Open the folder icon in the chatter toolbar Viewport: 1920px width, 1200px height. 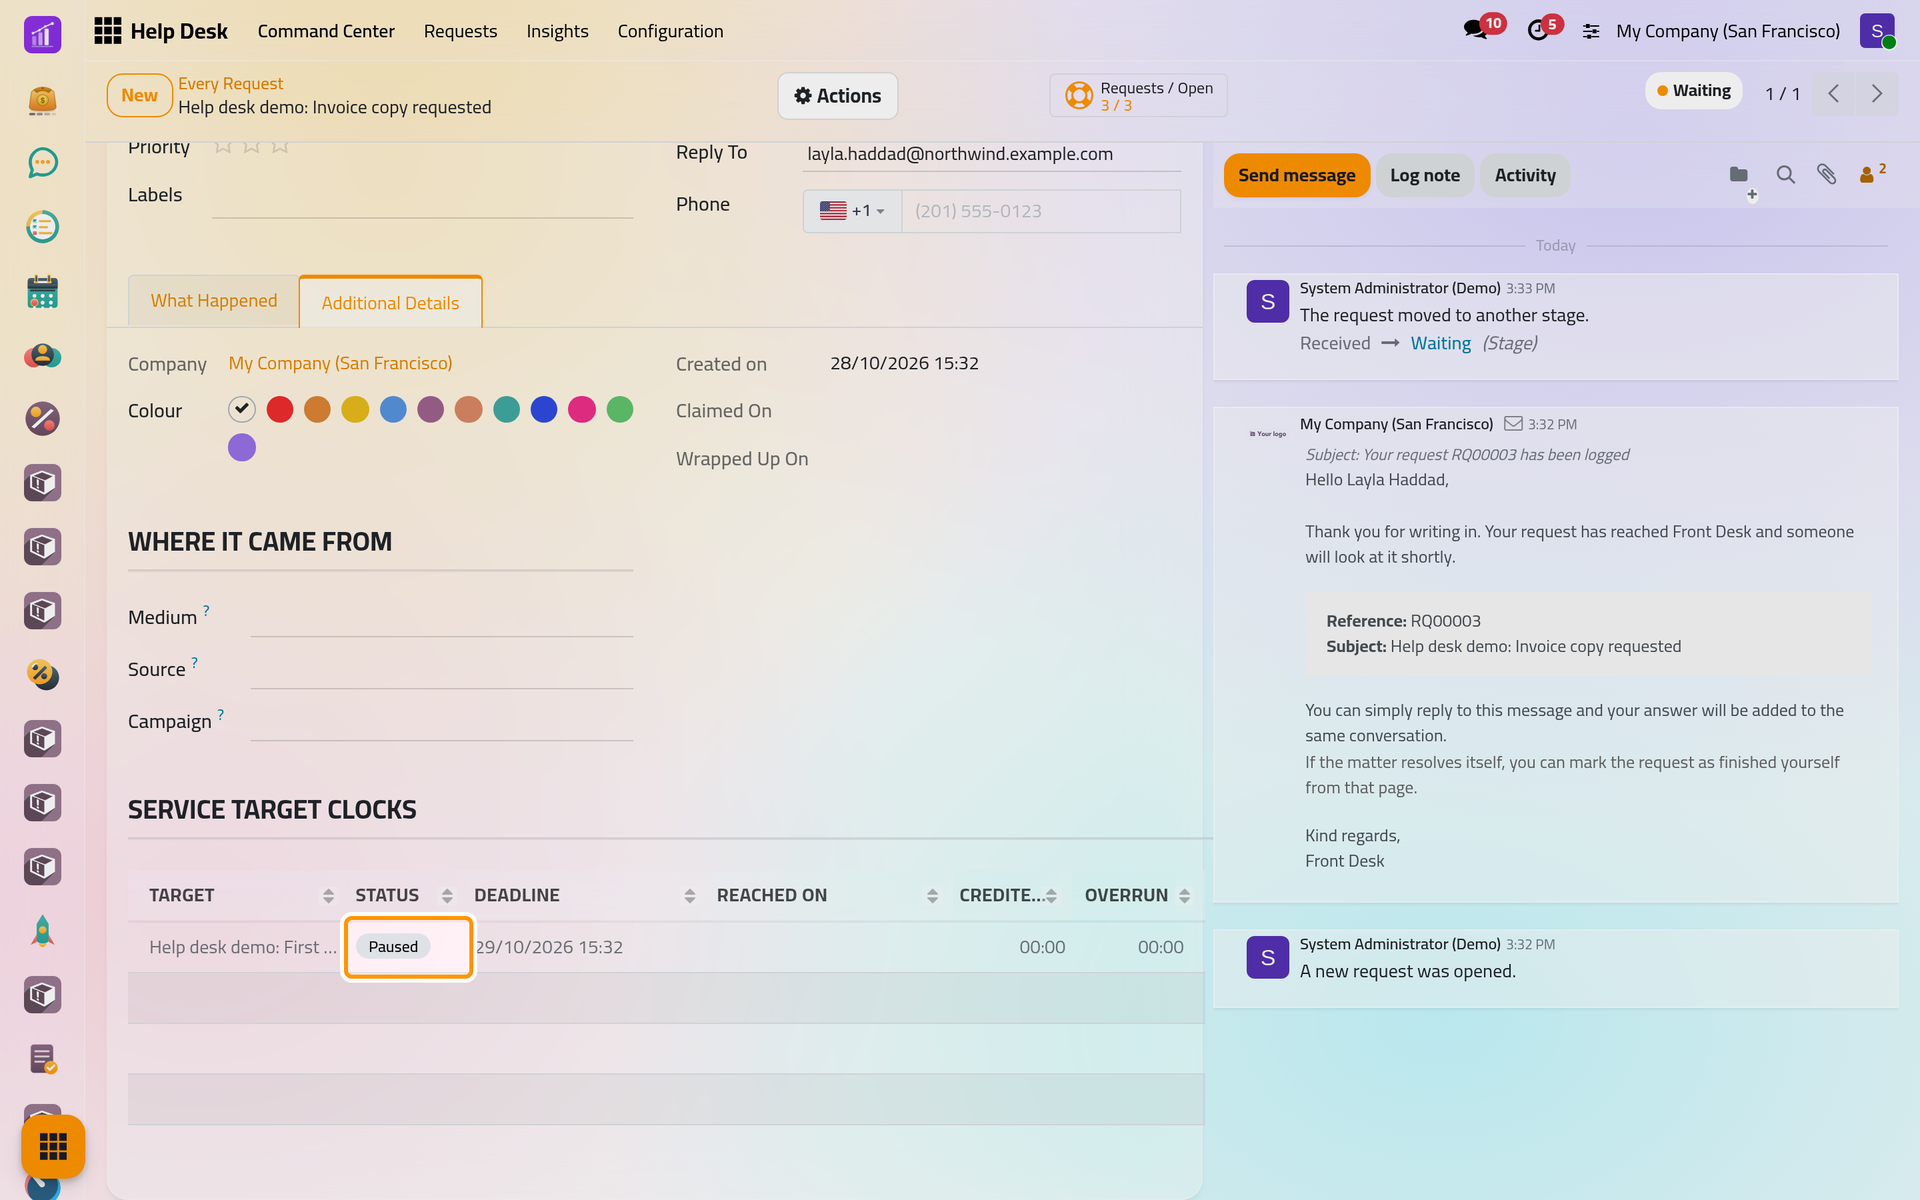coord(1739,174)
